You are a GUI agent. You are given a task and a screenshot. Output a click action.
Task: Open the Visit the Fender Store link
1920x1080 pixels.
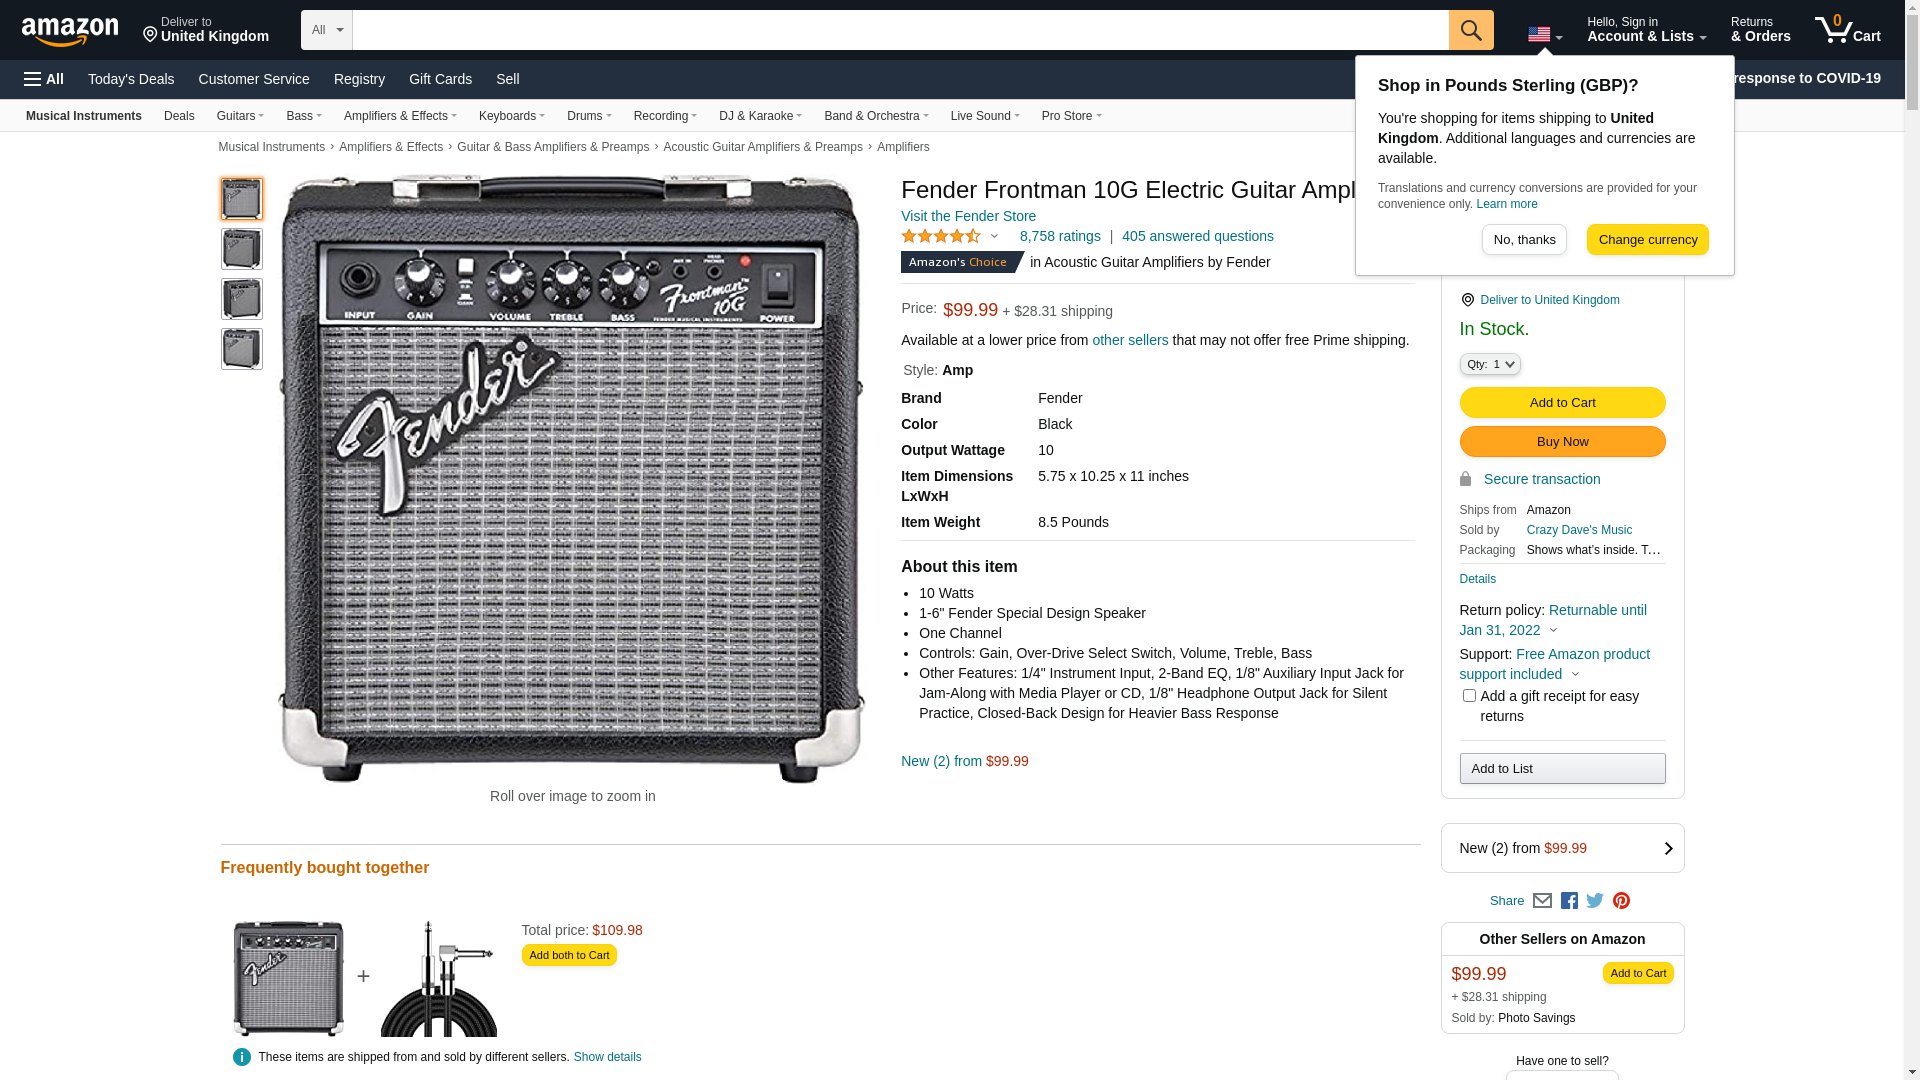pyautogui.click(x=968, y=216)
